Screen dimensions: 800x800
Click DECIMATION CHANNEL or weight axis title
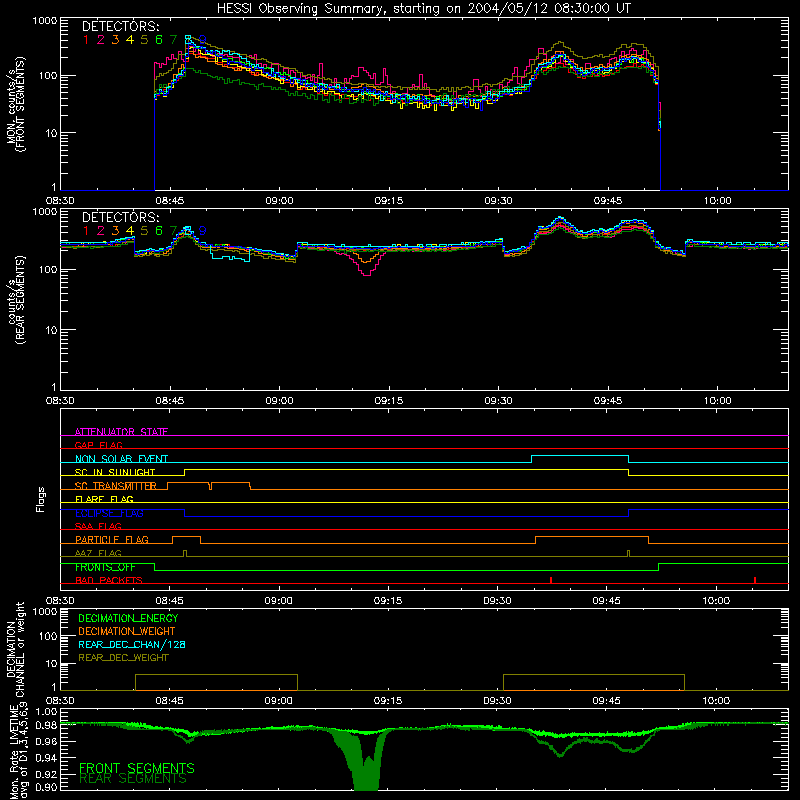(x=16, y=649)
